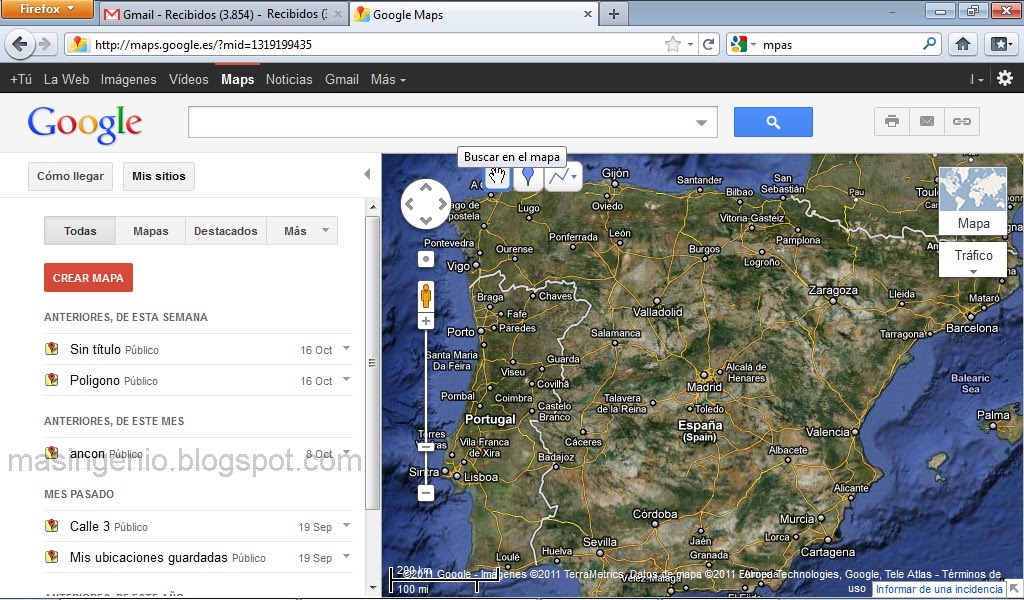
Task: Switch to the Gmail browser tab
Action: (222, 14)
